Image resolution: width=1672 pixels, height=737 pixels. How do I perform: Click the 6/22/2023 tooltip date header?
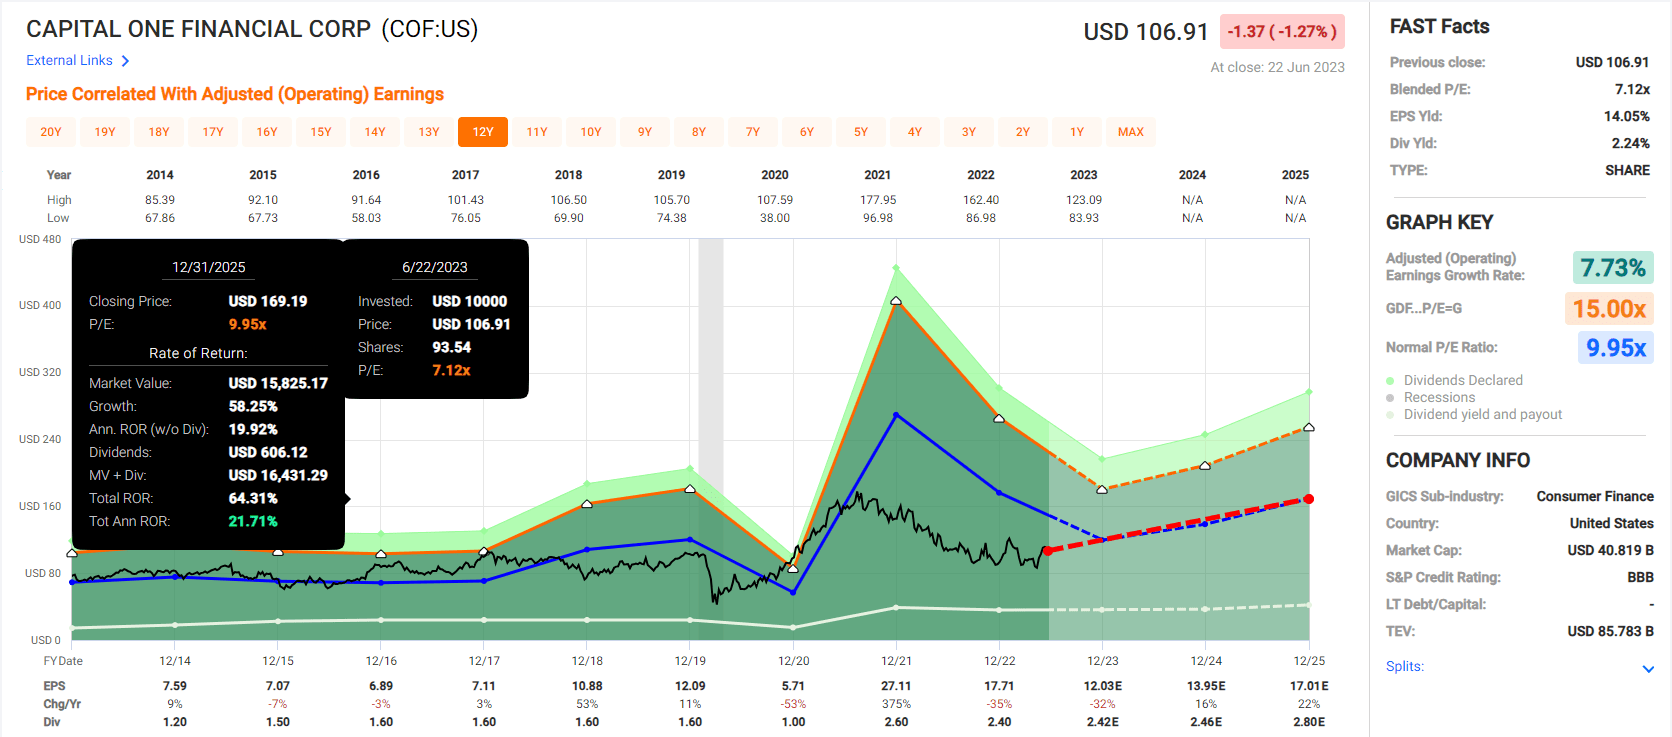pos(435,267)
